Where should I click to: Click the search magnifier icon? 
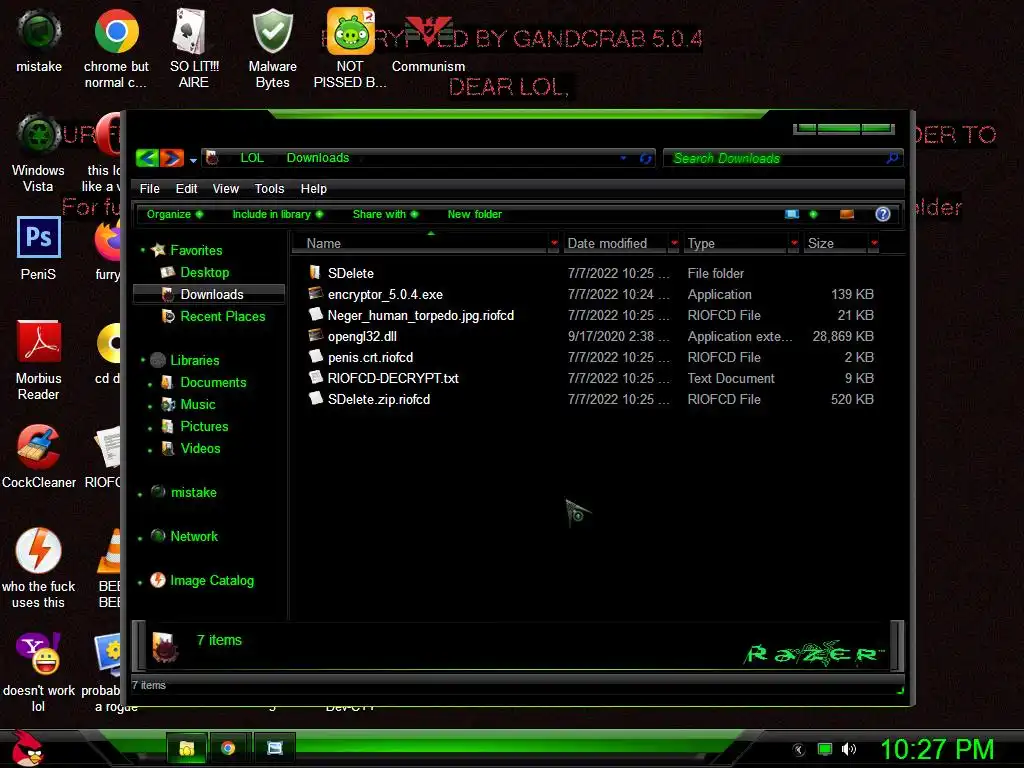coord(892,158)
